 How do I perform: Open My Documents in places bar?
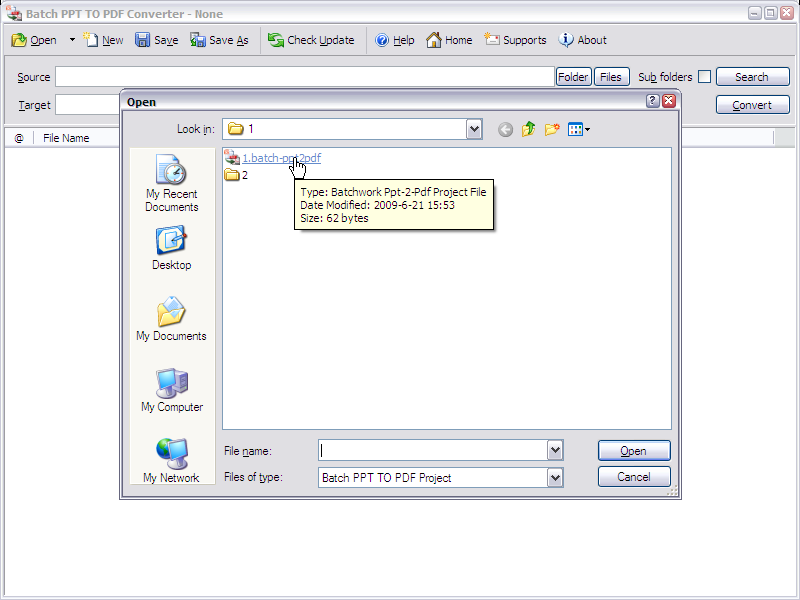pos(171,319)
